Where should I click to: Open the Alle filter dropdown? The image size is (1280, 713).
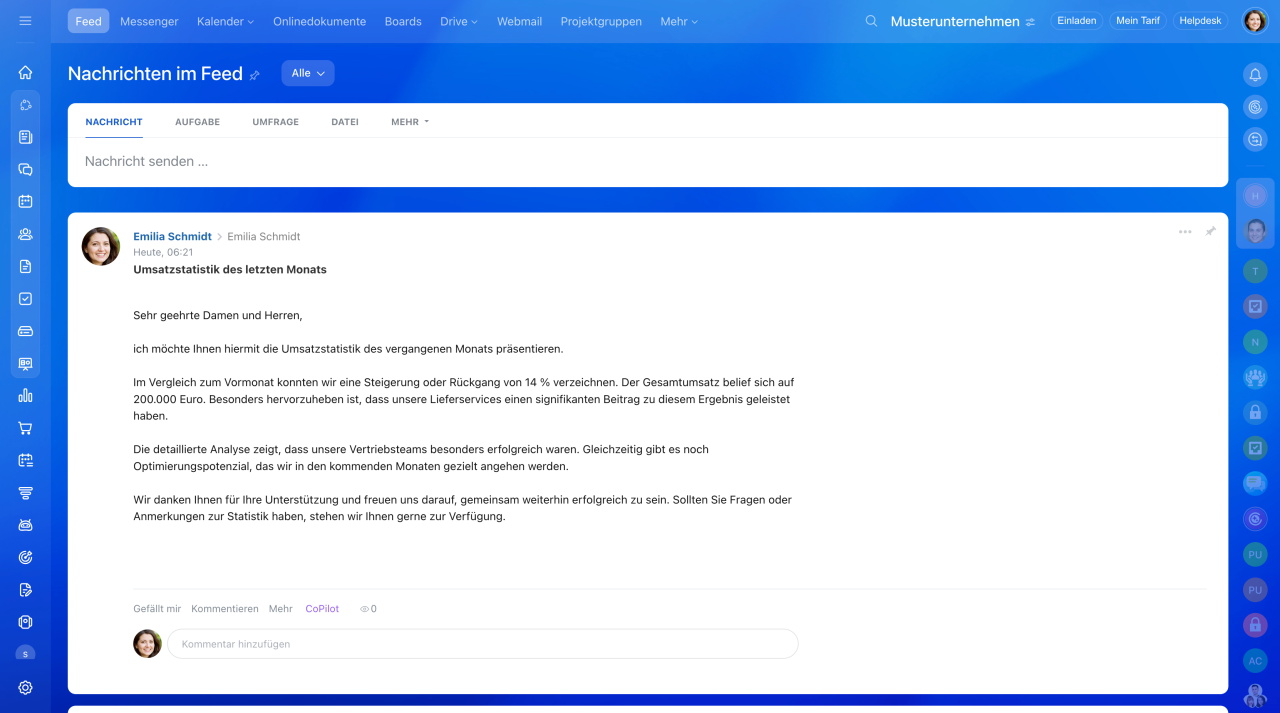click(x=308, y=73)
